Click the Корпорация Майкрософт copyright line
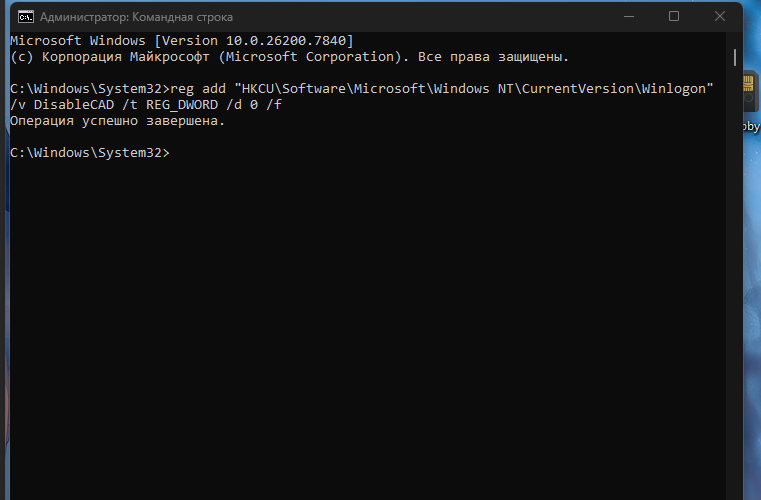 click(289, 57)
